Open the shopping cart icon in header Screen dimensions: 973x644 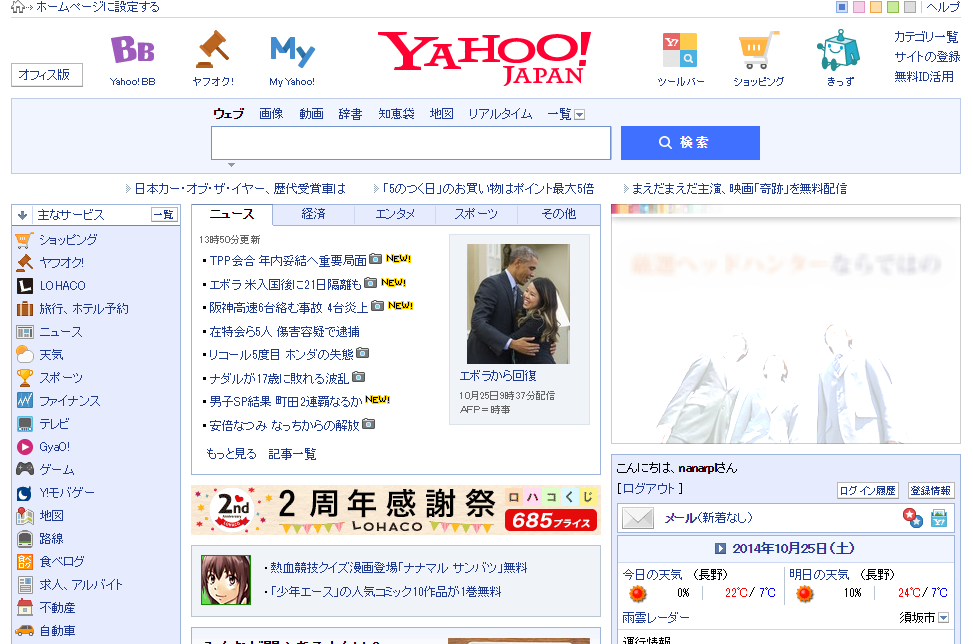[x=758, y=50]
